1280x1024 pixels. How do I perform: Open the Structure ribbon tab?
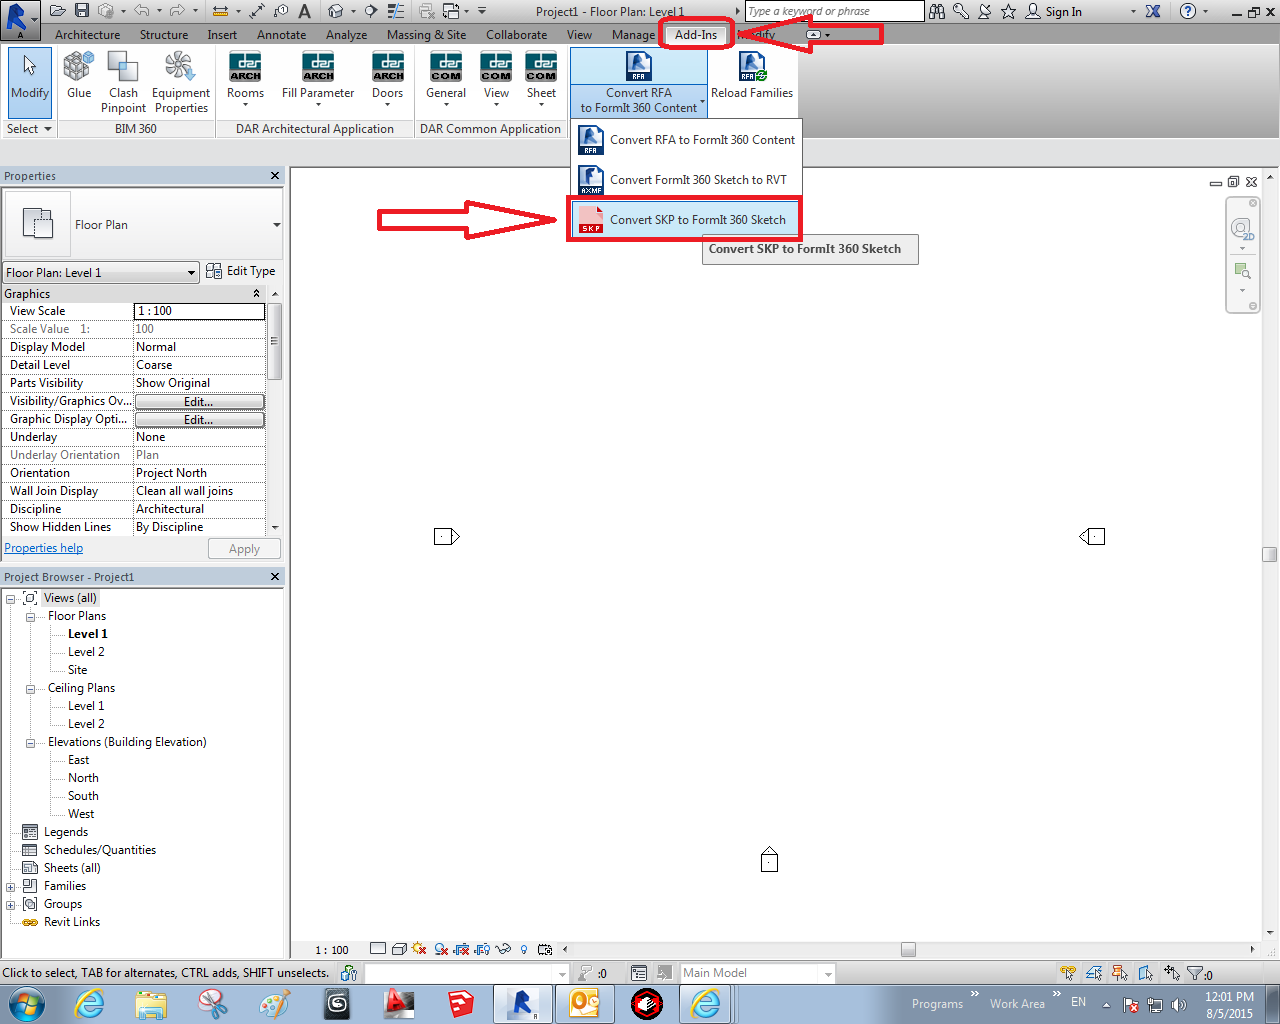164,35
